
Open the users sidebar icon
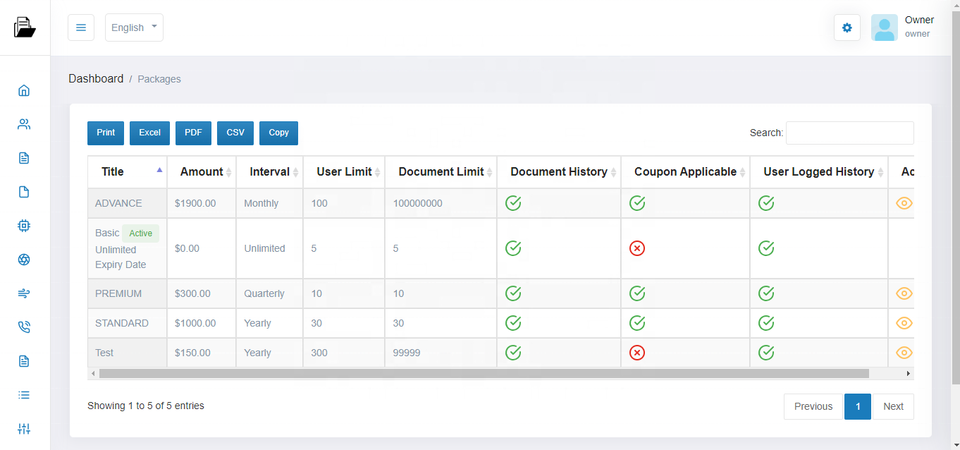(24, 125)
